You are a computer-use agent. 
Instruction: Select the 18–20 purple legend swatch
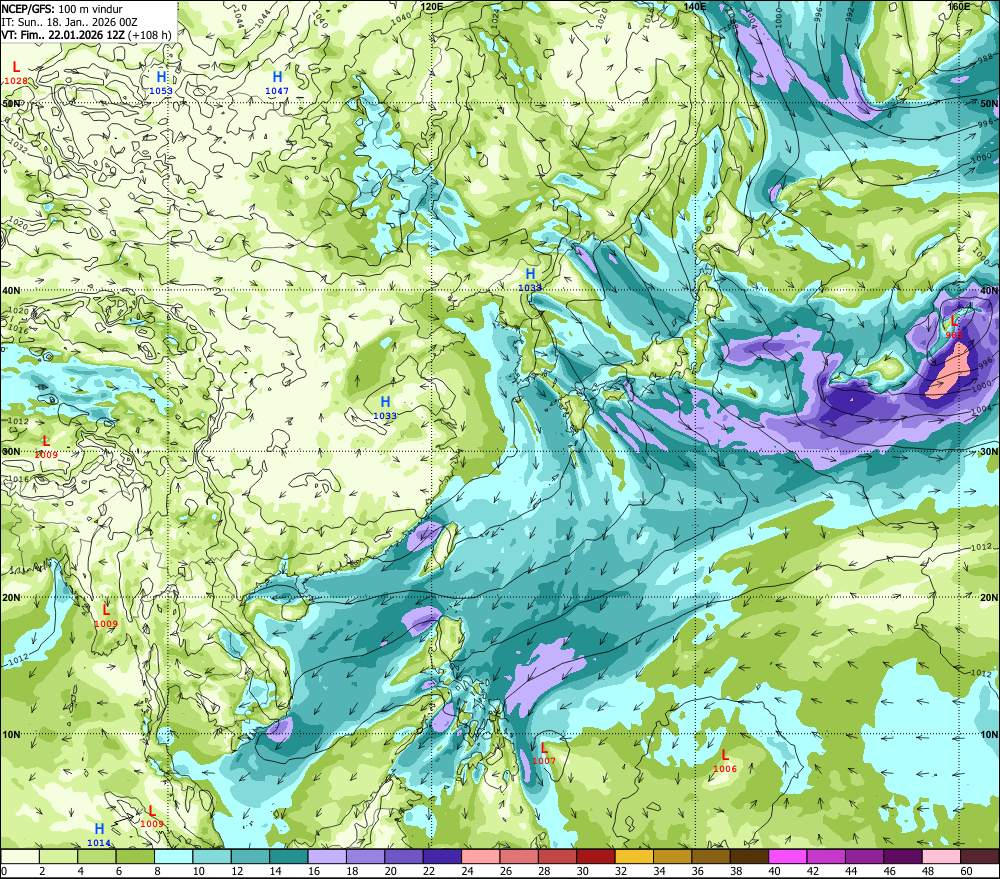click(365, 857)
